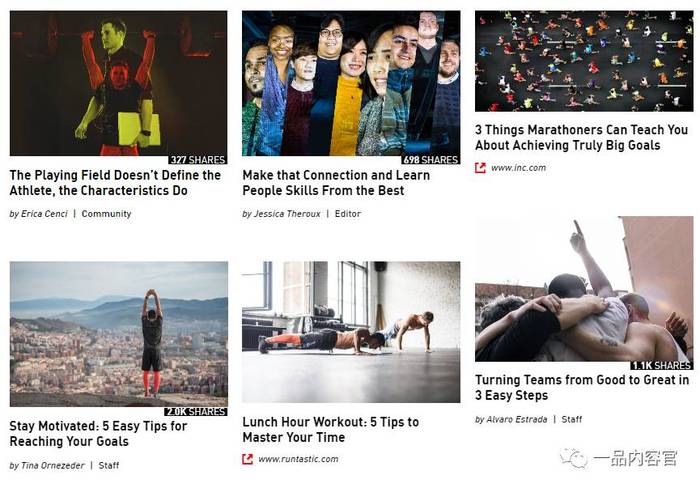The width and height of the screenshot is (700, 488).
Task: Visit author Jessica Theroux's profile
Action: tap(287, 214)
